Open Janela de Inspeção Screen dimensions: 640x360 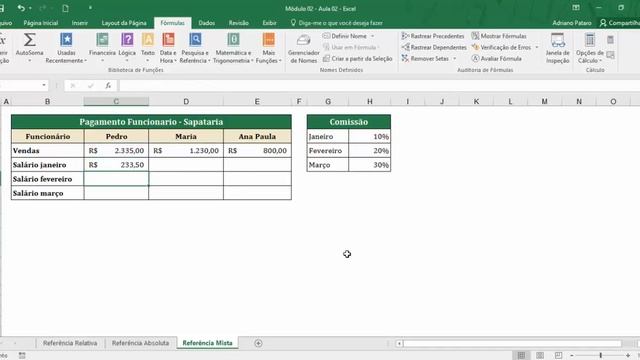point(558,48)
